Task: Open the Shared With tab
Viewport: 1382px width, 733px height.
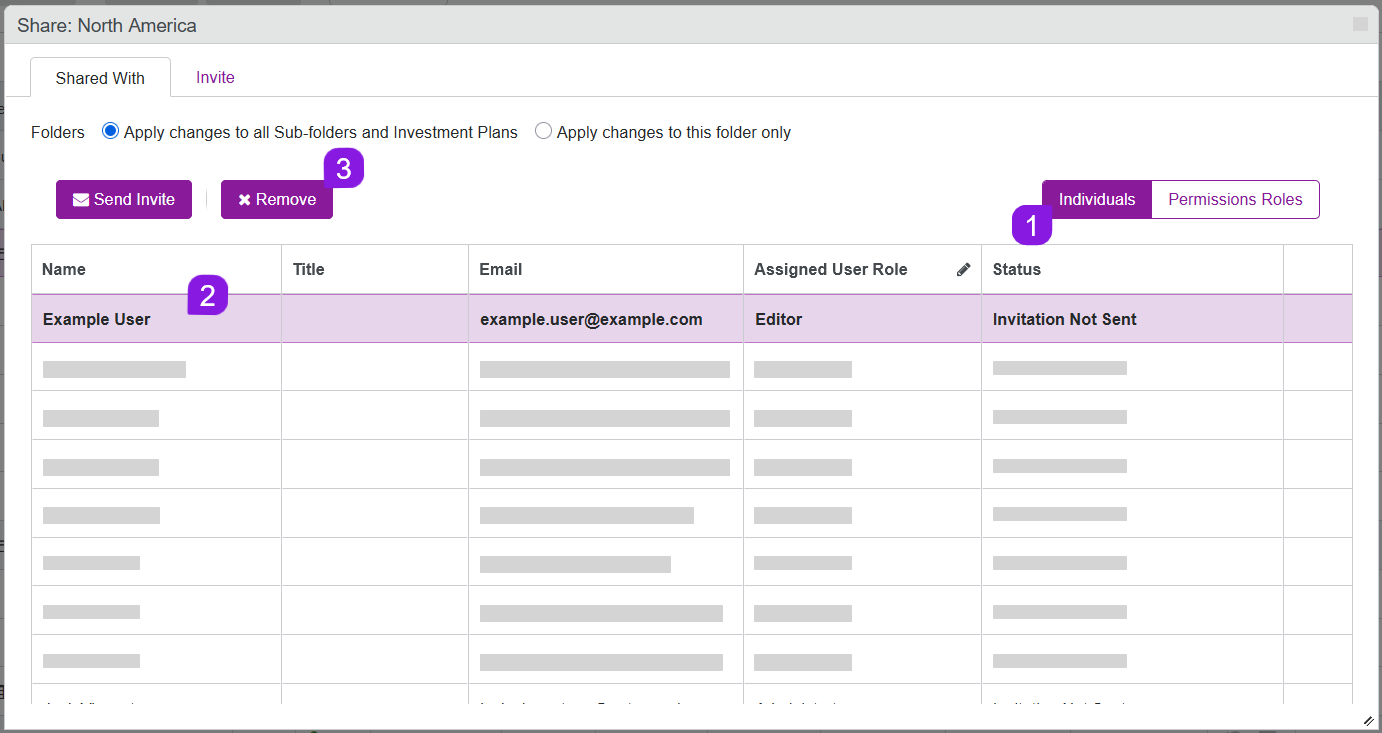Action: 100,78
